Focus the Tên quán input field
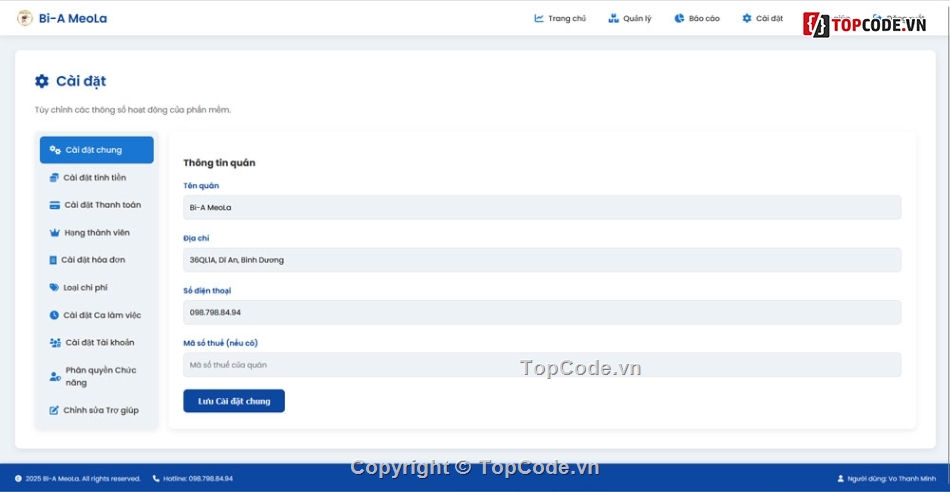The image size is (950, 492). tap(542, 207)
